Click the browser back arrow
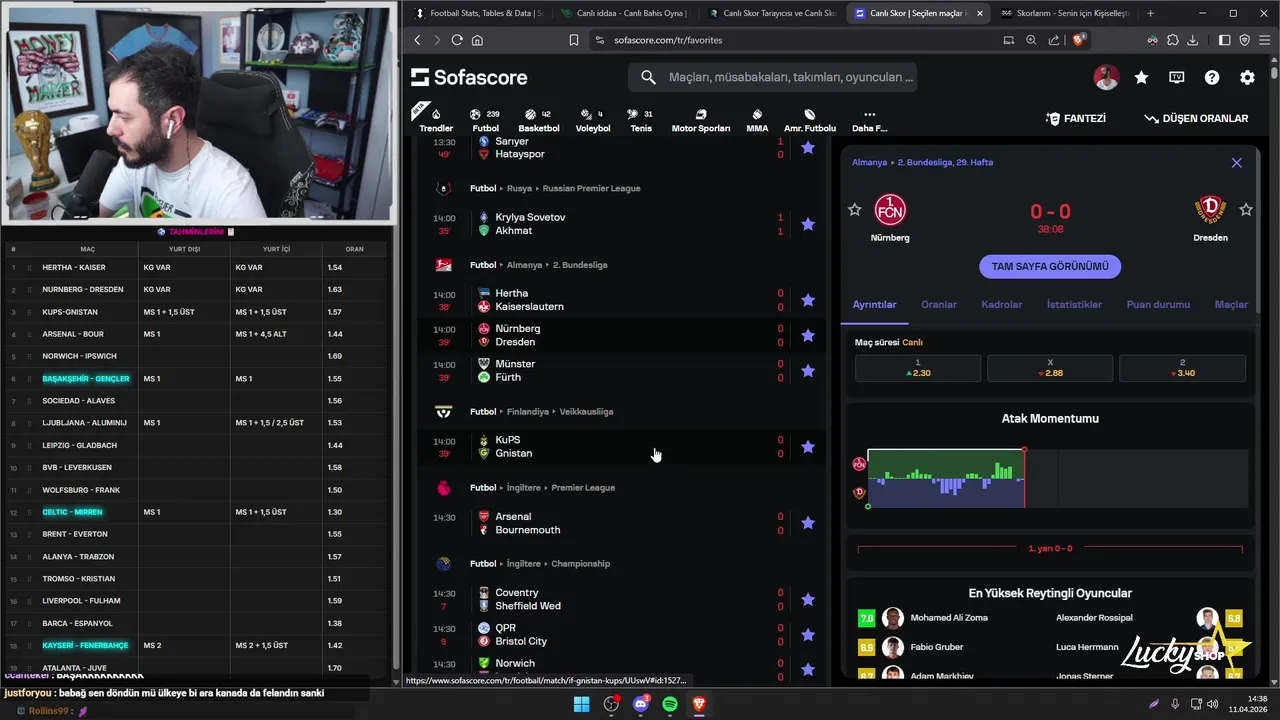1280x720 pixels. coord(418,40)
